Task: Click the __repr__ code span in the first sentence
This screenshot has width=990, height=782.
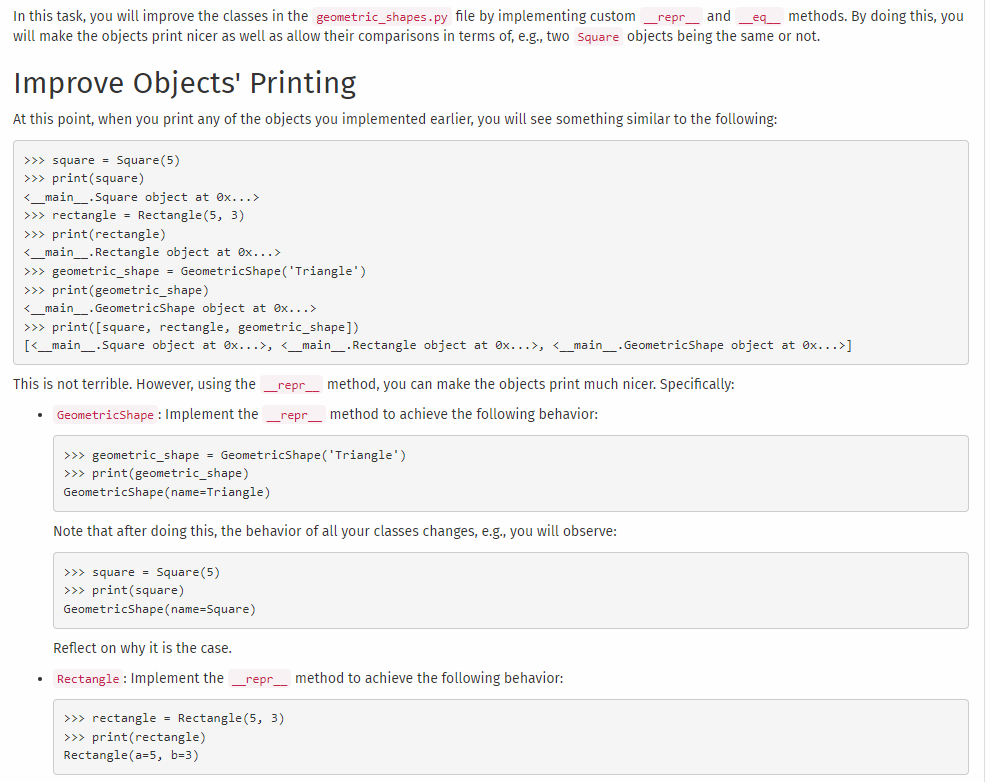Action: 670,16
